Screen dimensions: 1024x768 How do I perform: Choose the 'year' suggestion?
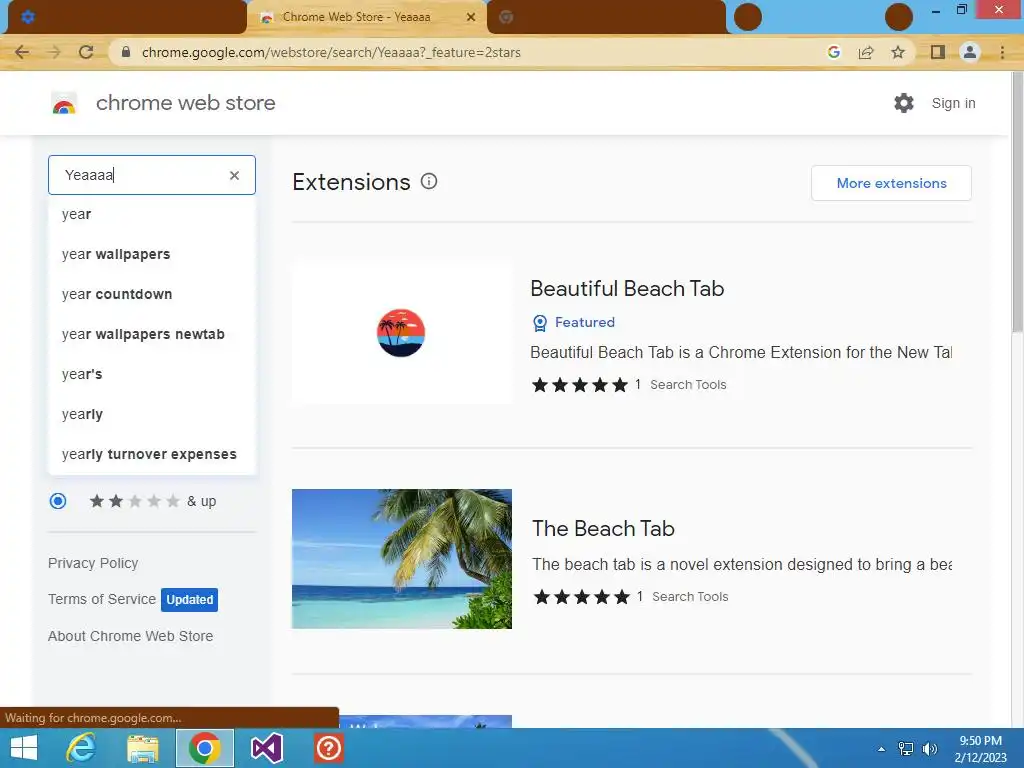(x=152, y=214)
